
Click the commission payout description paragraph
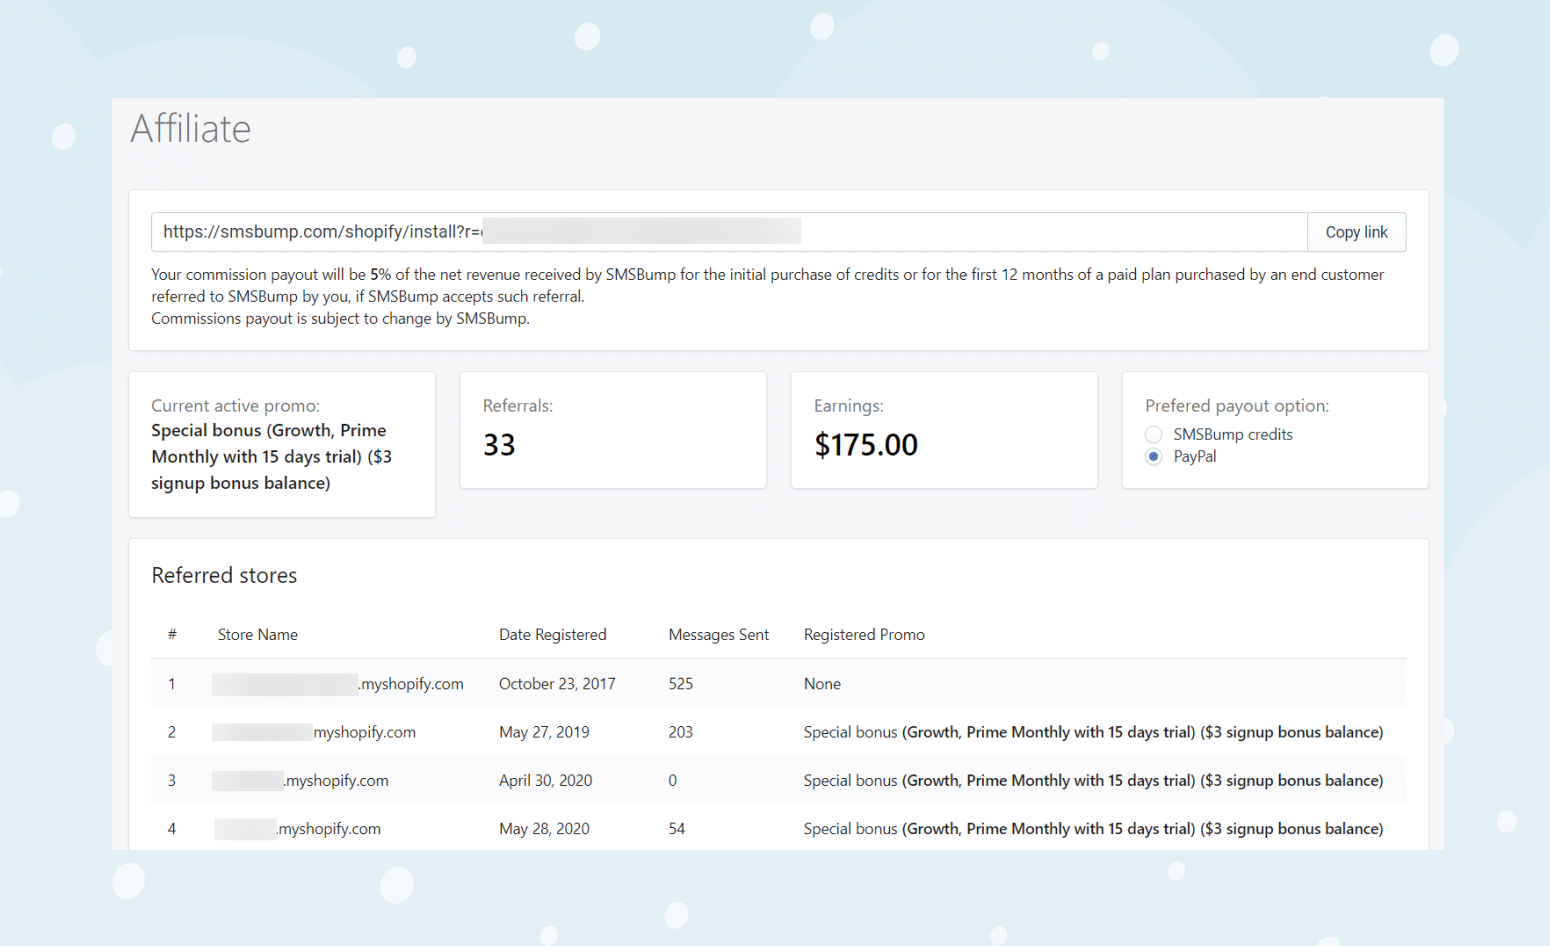[x=768, y=296]
